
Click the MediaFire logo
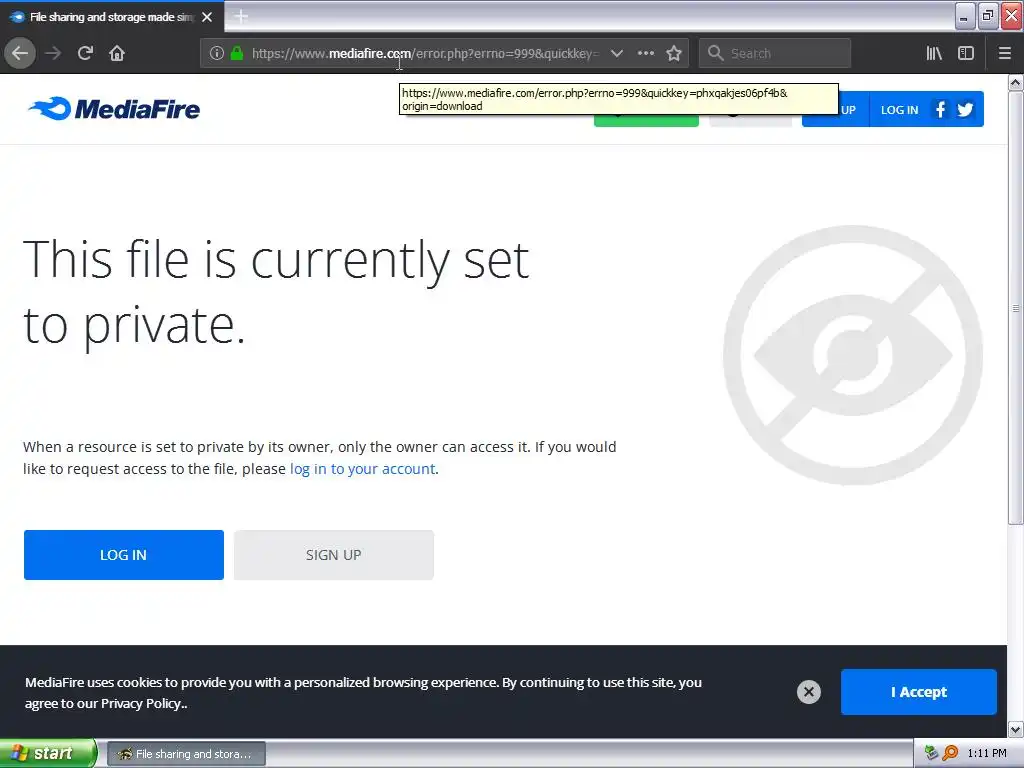point(114,108)
